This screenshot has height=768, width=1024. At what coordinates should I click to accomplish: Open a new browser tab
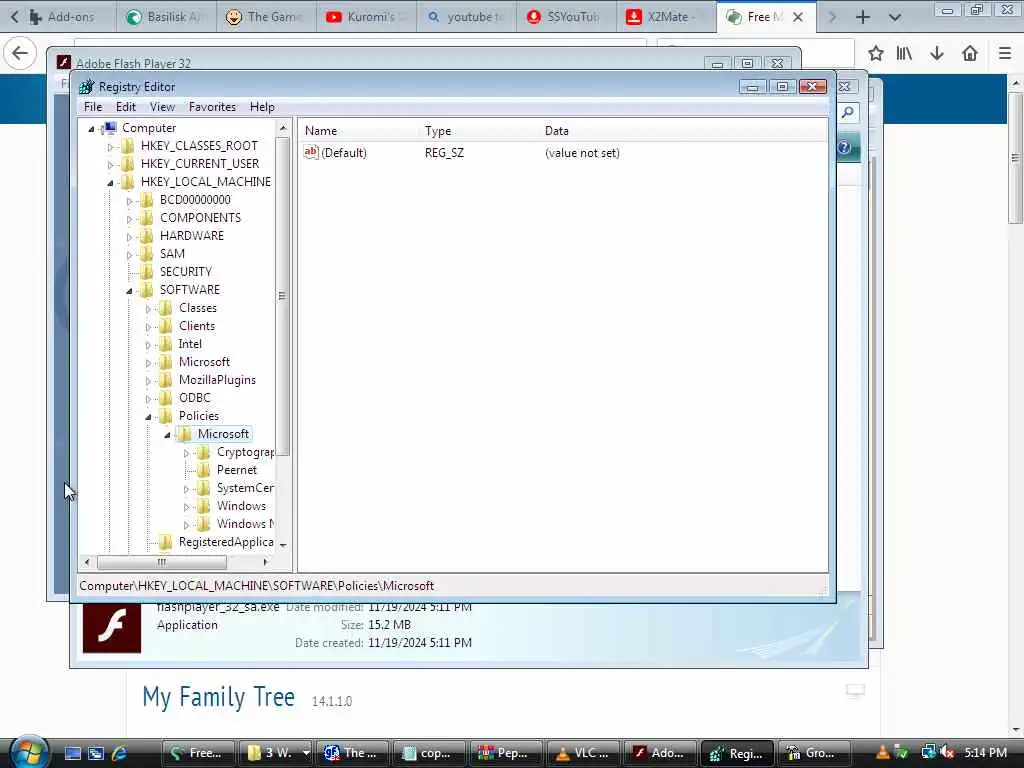pyautogui.click(x=863, y=17)
